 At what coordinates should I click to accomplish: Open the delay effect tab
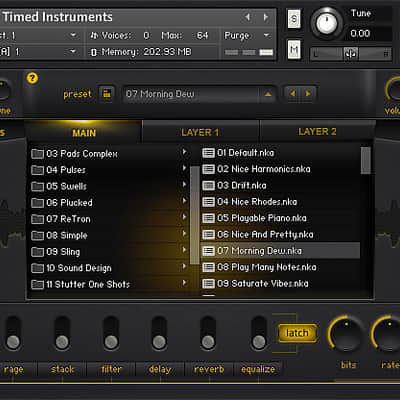point(160,369)
